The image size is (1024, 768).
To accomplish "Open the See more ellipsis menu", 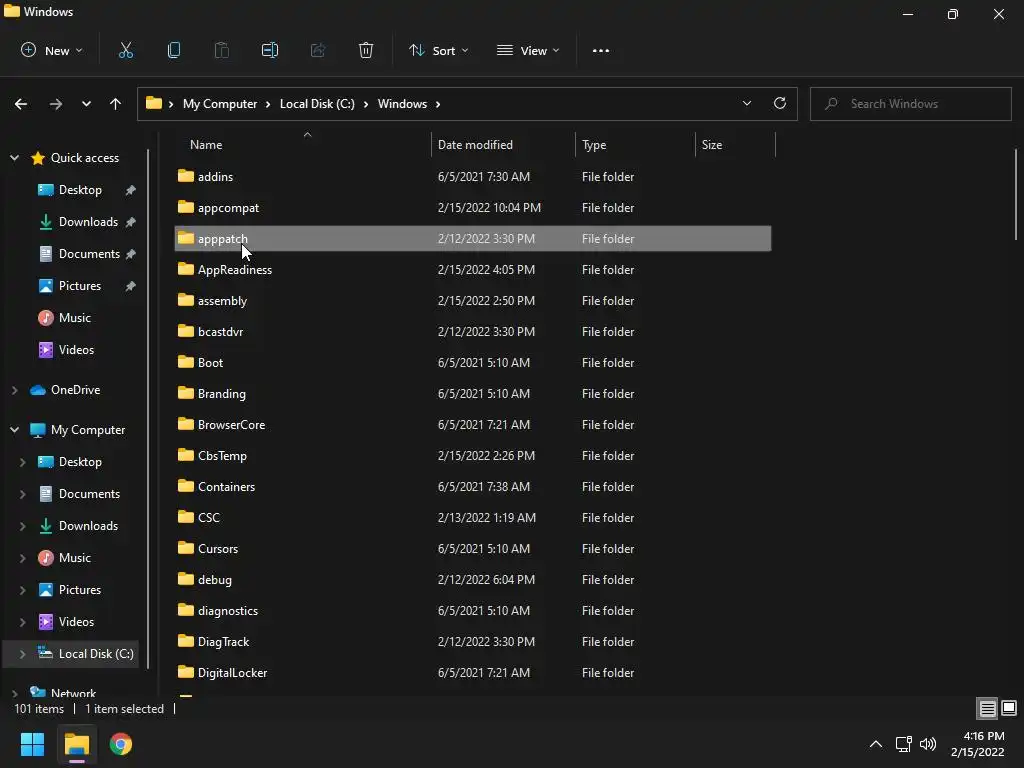I will [x=601, y=50].
